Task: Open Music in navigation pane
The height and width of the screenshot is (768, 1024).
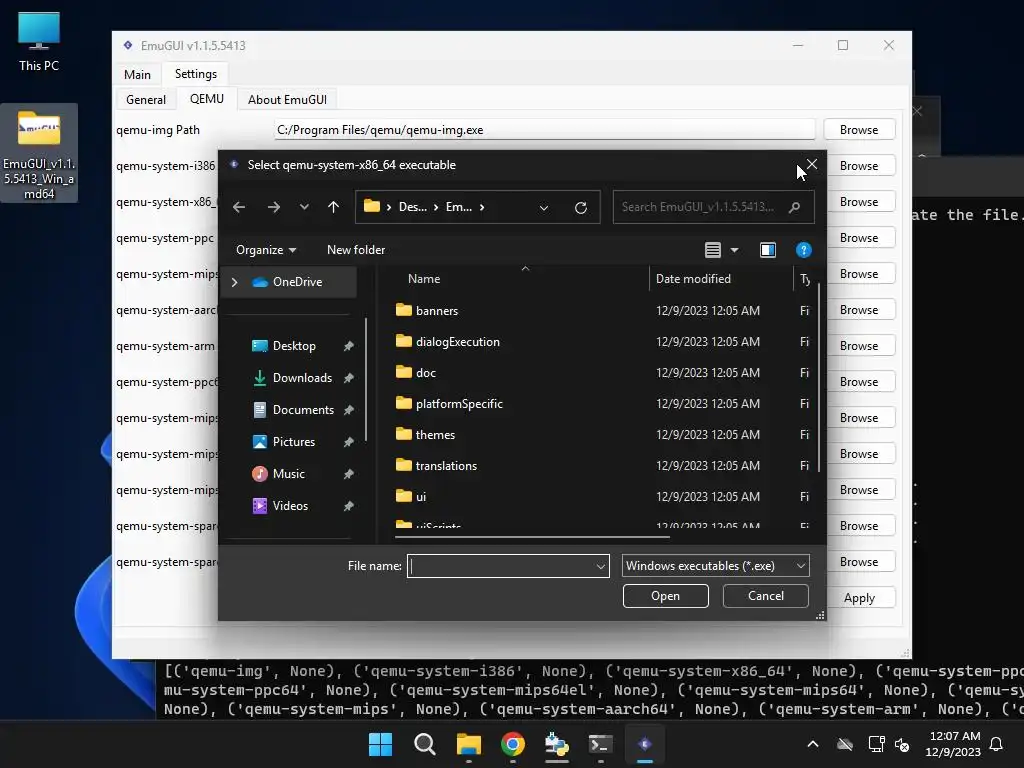Action: (288, 474)
